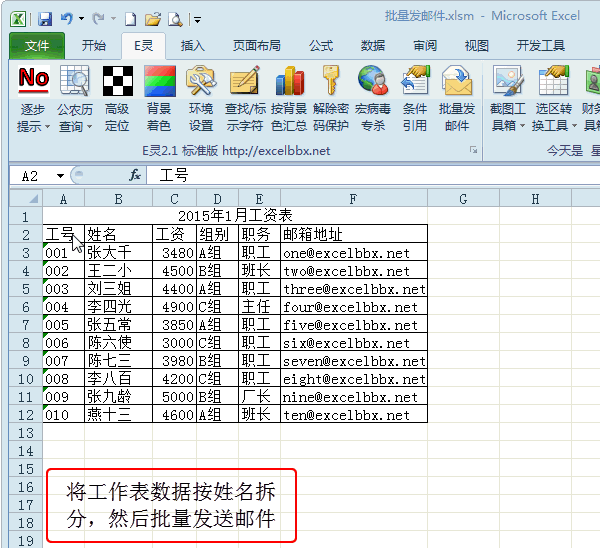Image resolution: width=600 pixels, height=548 pixels.
Task: Open 截图工具箱 picture icon
Action: pyautogui.click(x=508, y=80)
